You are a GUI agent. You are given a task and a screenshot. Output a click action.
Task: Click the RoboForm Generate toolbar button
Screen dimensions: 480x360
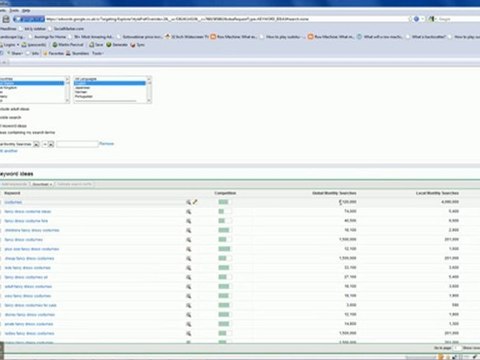pos(117,45)
